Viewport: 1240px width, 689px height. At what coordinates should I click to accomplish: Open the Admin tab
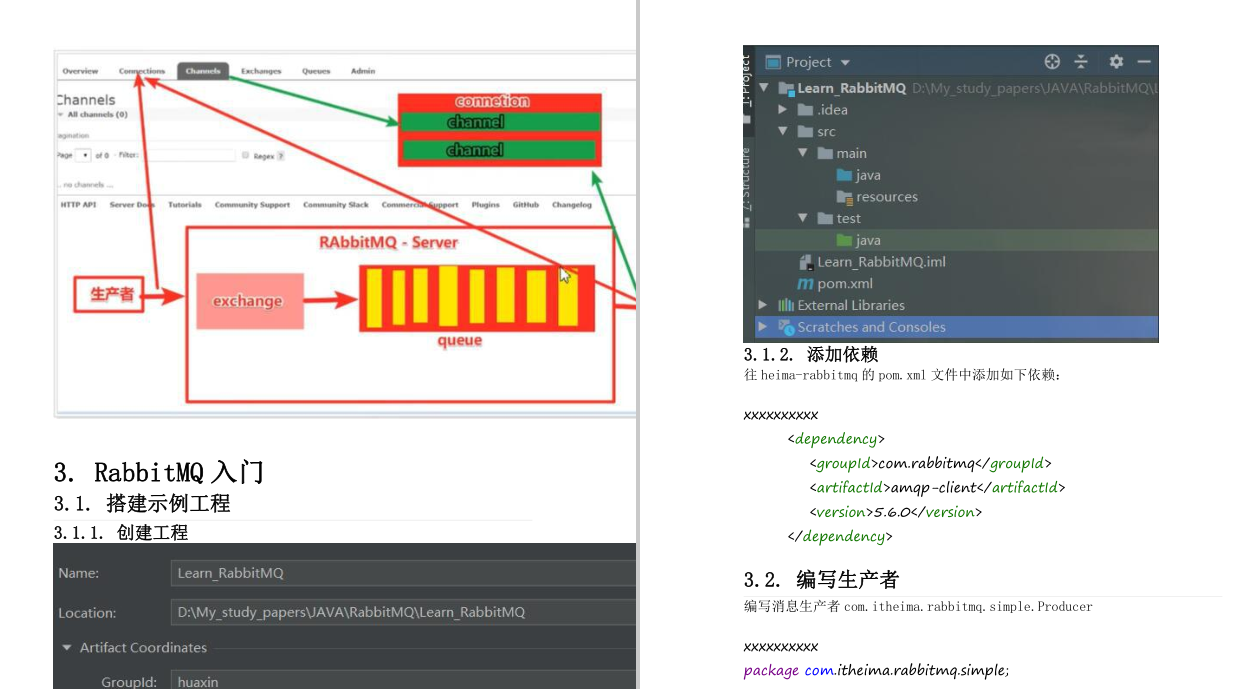point(362,71)
